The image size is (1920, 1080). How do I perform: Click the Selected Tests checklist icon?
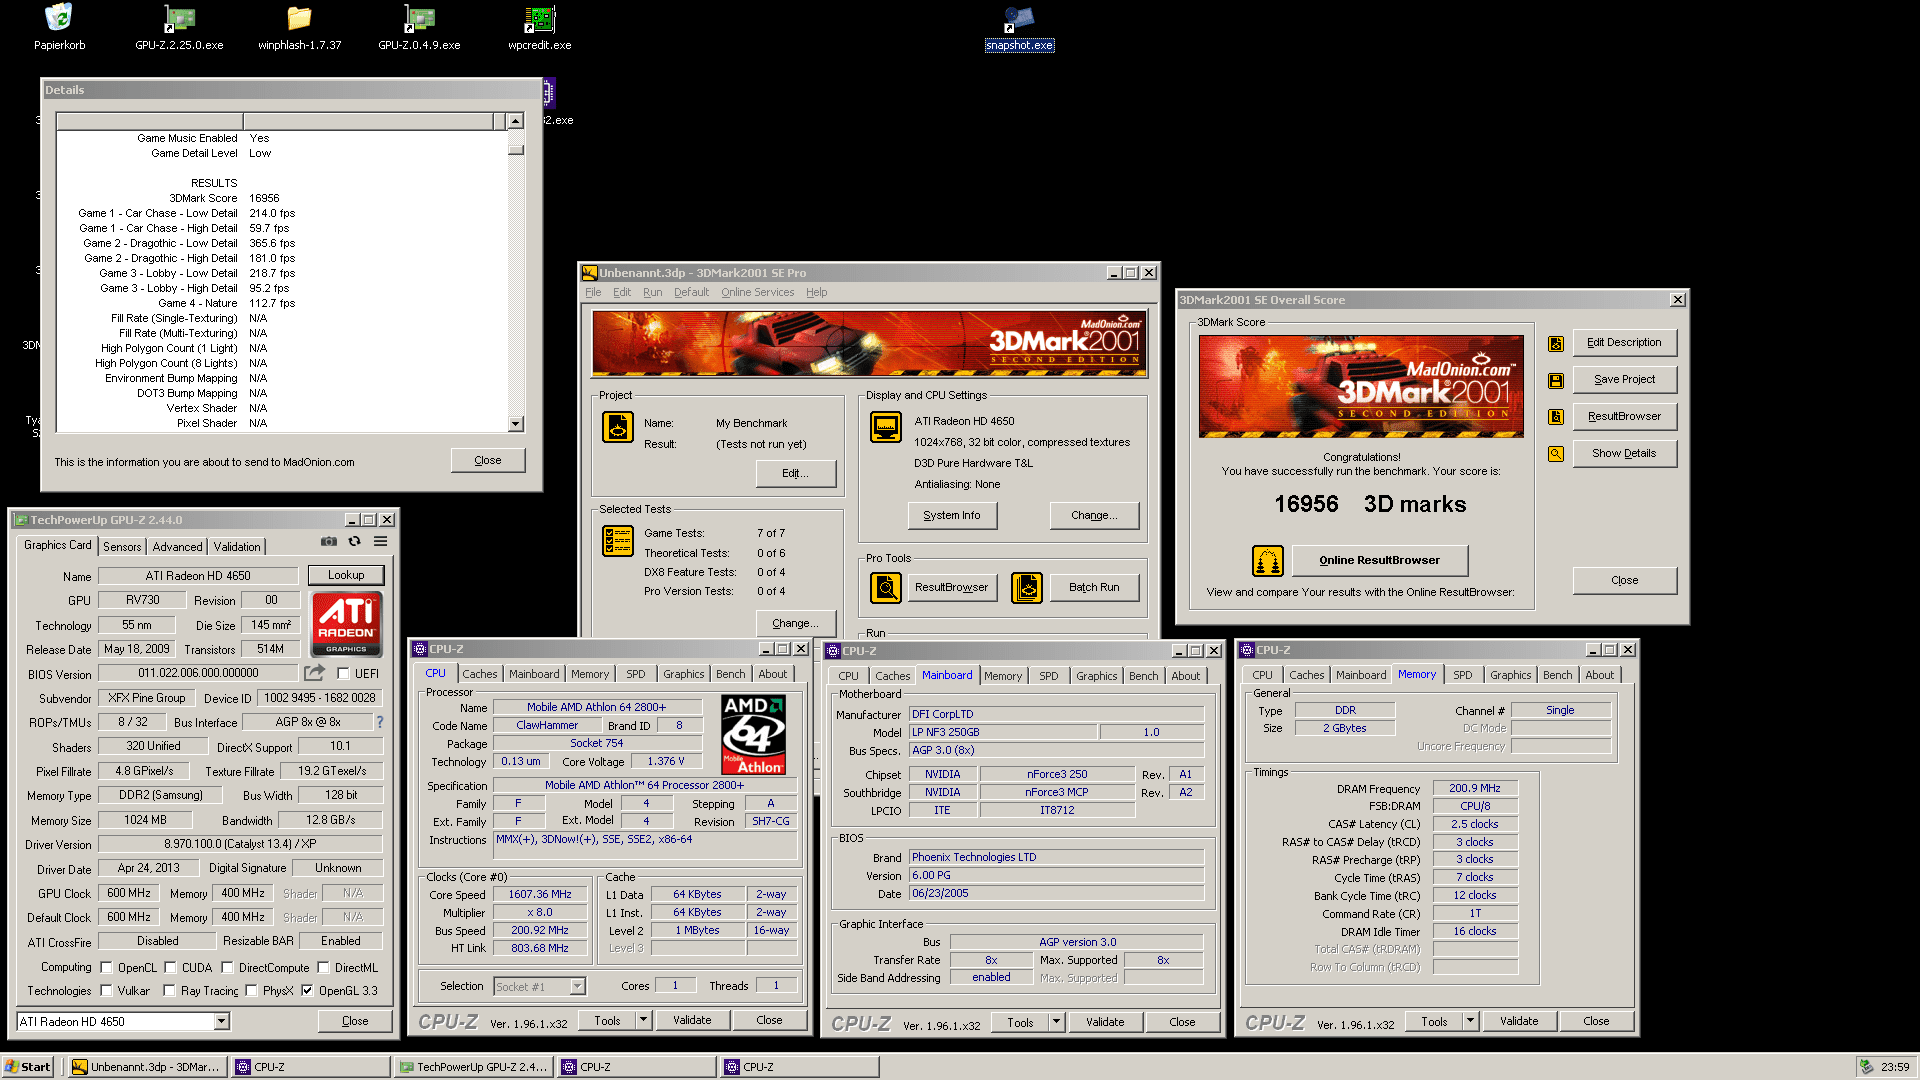click(x=617, y=541)
